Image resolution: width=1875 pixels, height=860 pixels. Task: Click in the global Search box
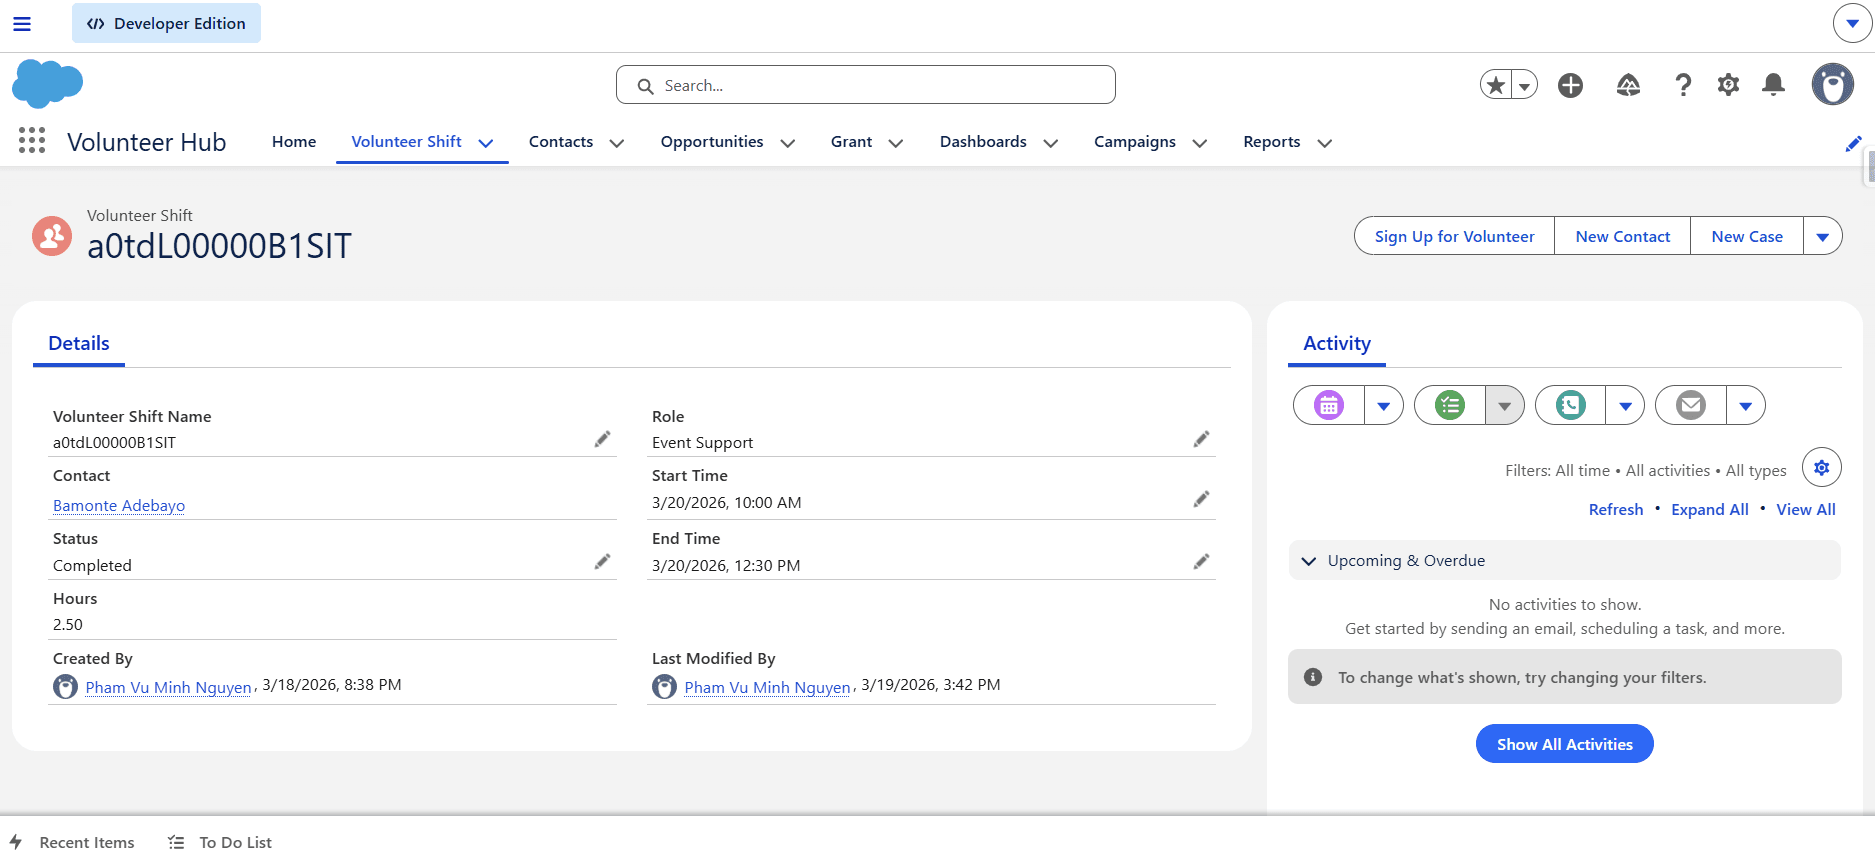(x=866, y=85)
